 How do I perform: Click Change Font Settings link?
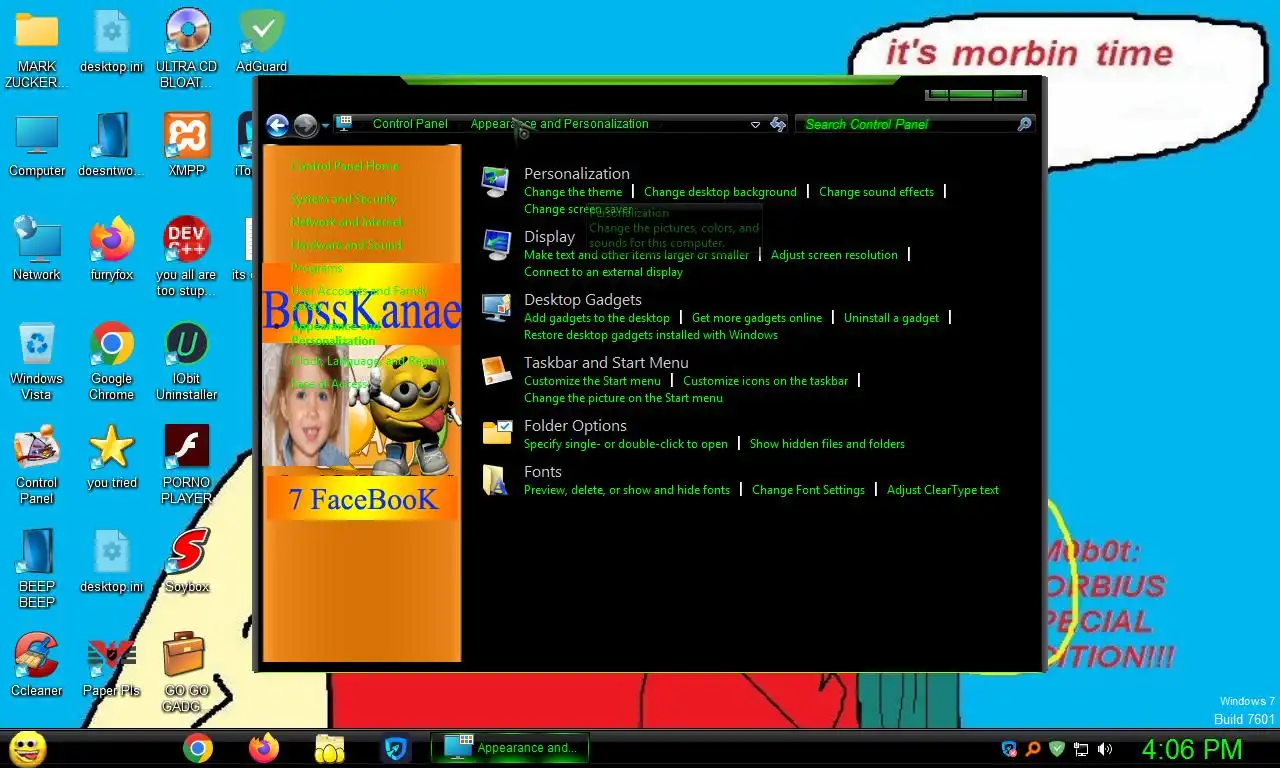[808, 490]
